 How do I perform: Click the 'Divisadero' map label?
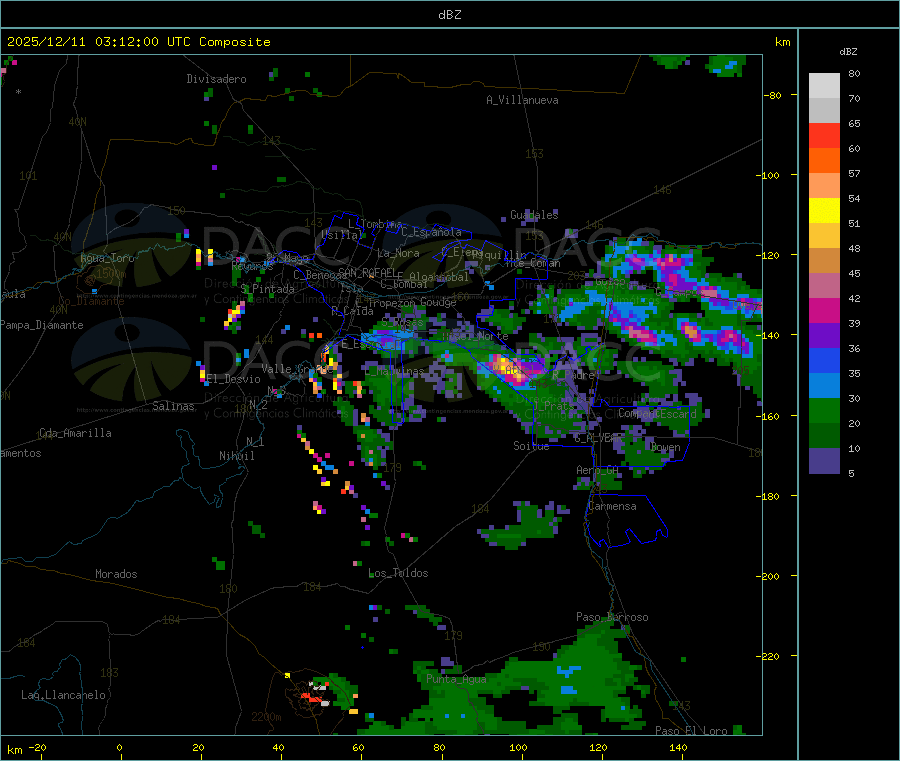coord(216,79)
